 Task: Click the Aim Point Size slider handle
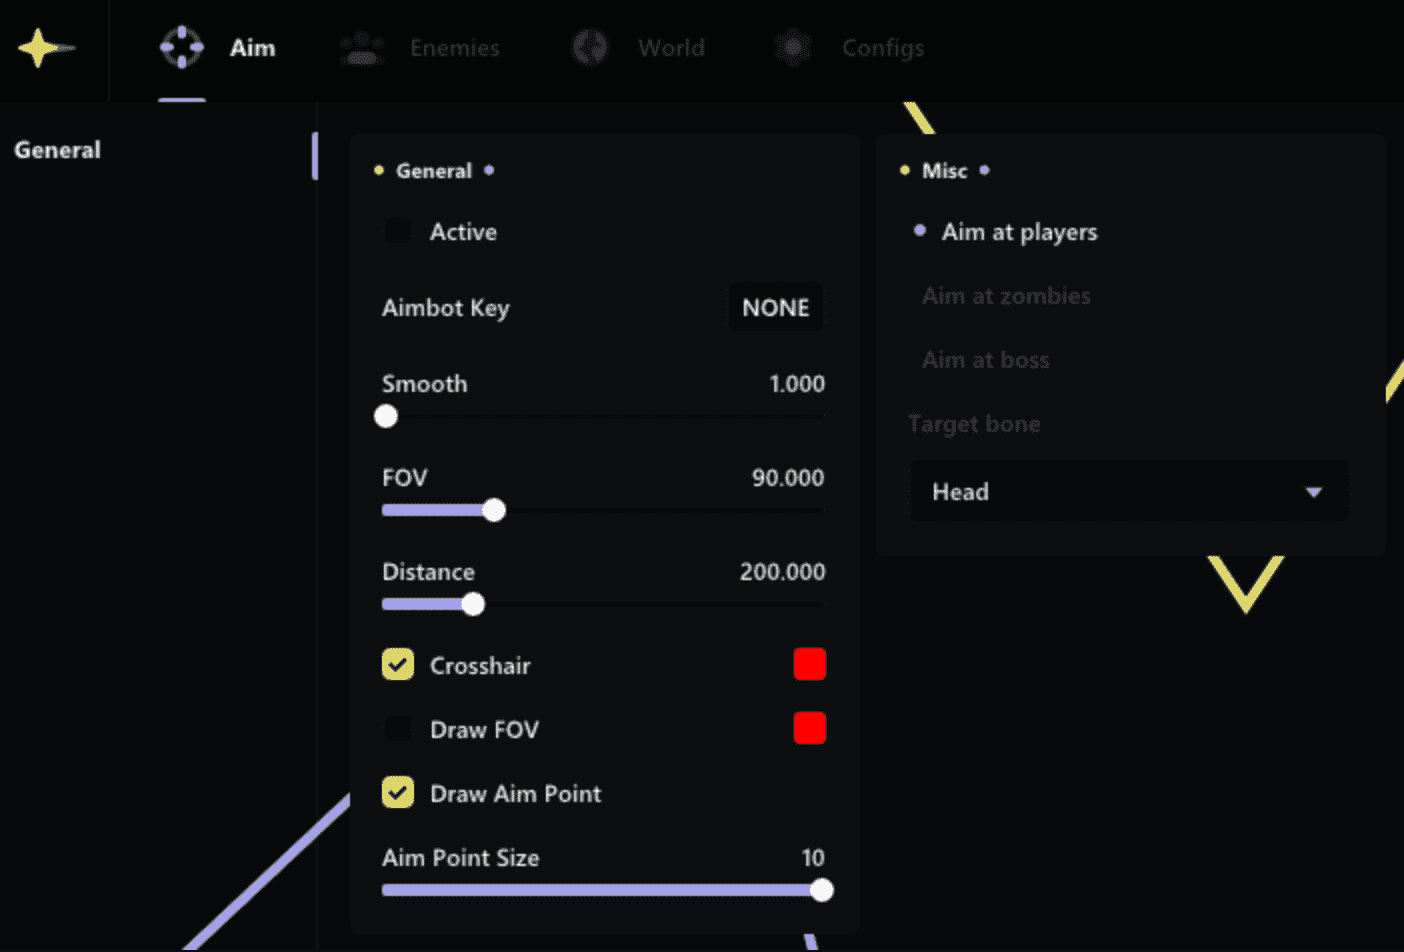821,890
